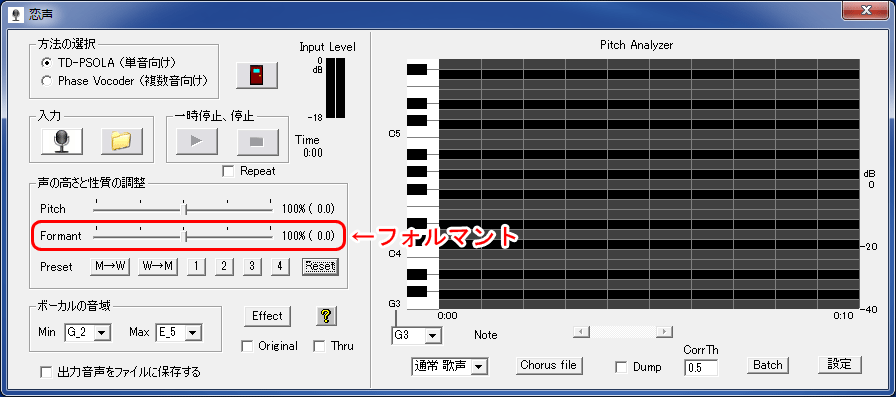
Task: Click the Chorus file button
Action: pos(549,365)
